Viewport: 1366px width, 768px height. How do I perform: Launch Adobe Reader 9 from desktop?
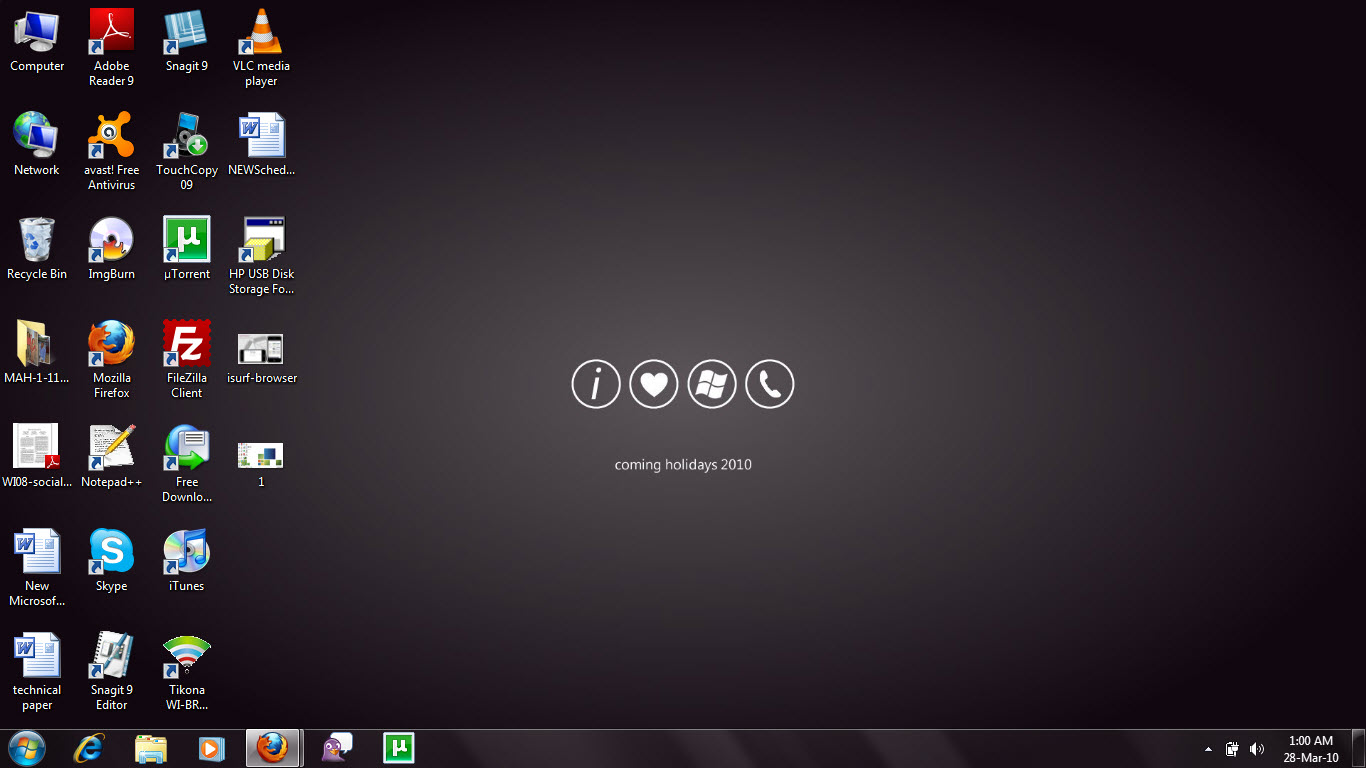[x=111, y=47]
